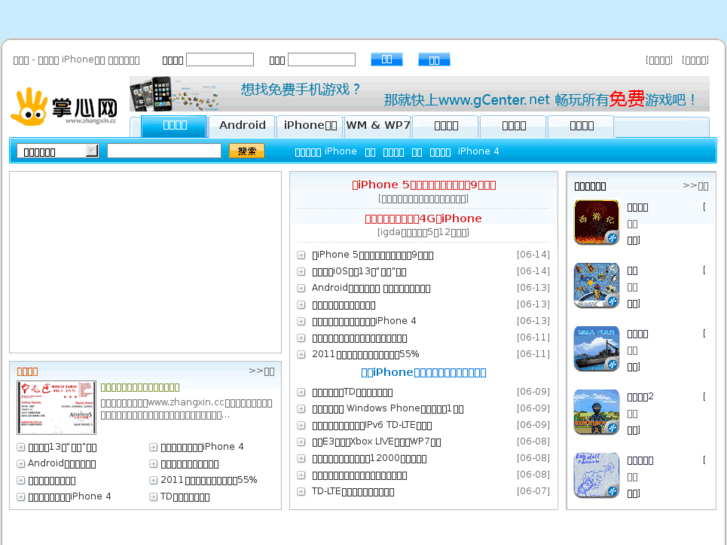Click the igda subtitle under 4G iPhone headline

click(423, 232)
